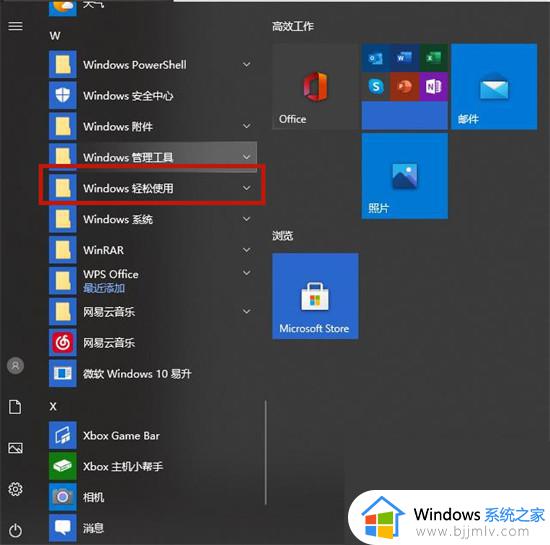This screenshot has height=545, width=550.
Task: Open Excel in the Office apps tile
Action: (434, 58)
